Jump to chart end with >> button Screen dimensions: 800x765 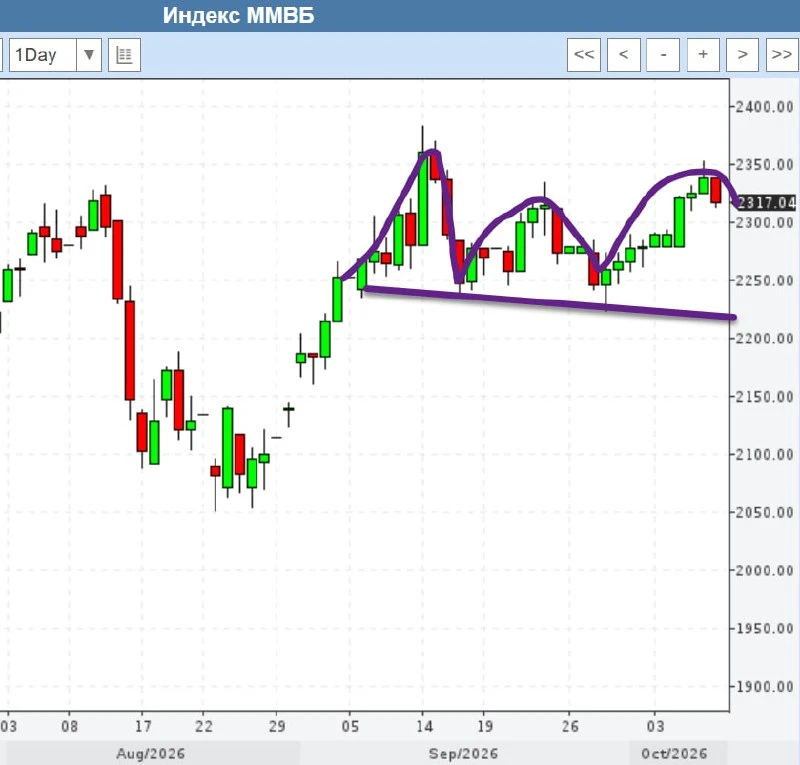[783, 55]
